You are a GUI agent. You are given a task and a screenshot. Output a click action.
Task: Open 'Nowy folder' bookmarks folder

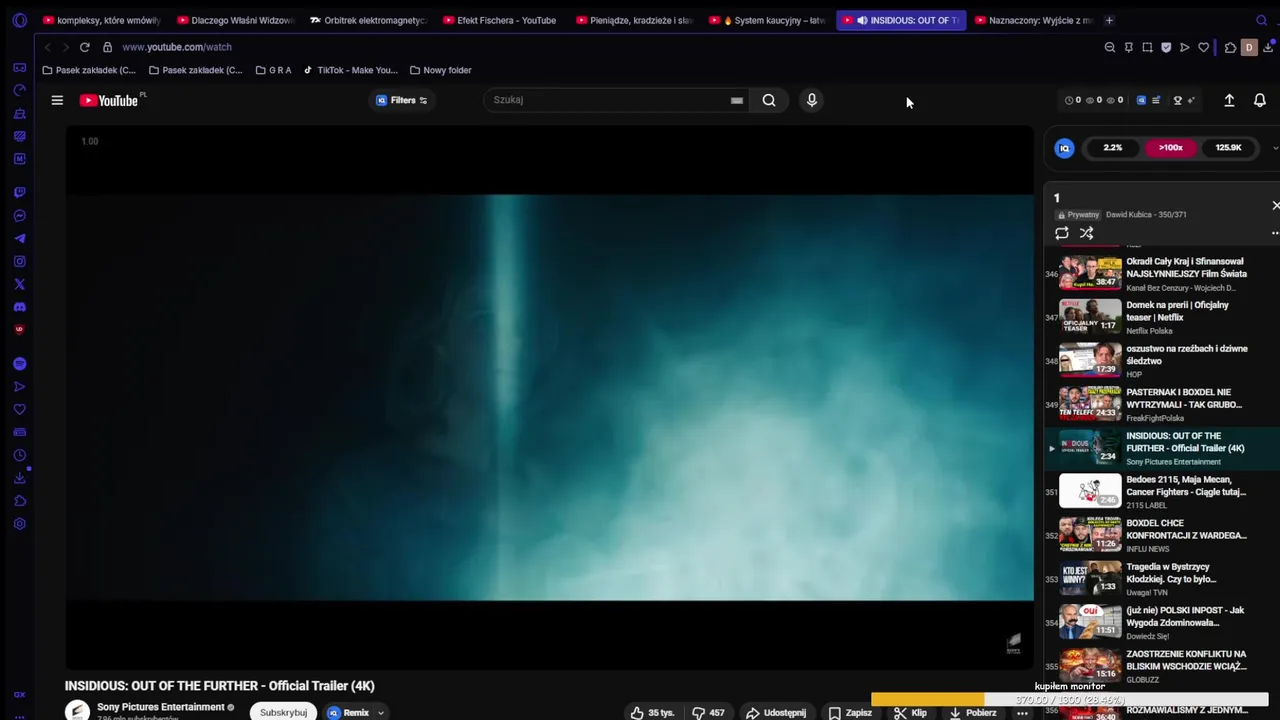440,70
